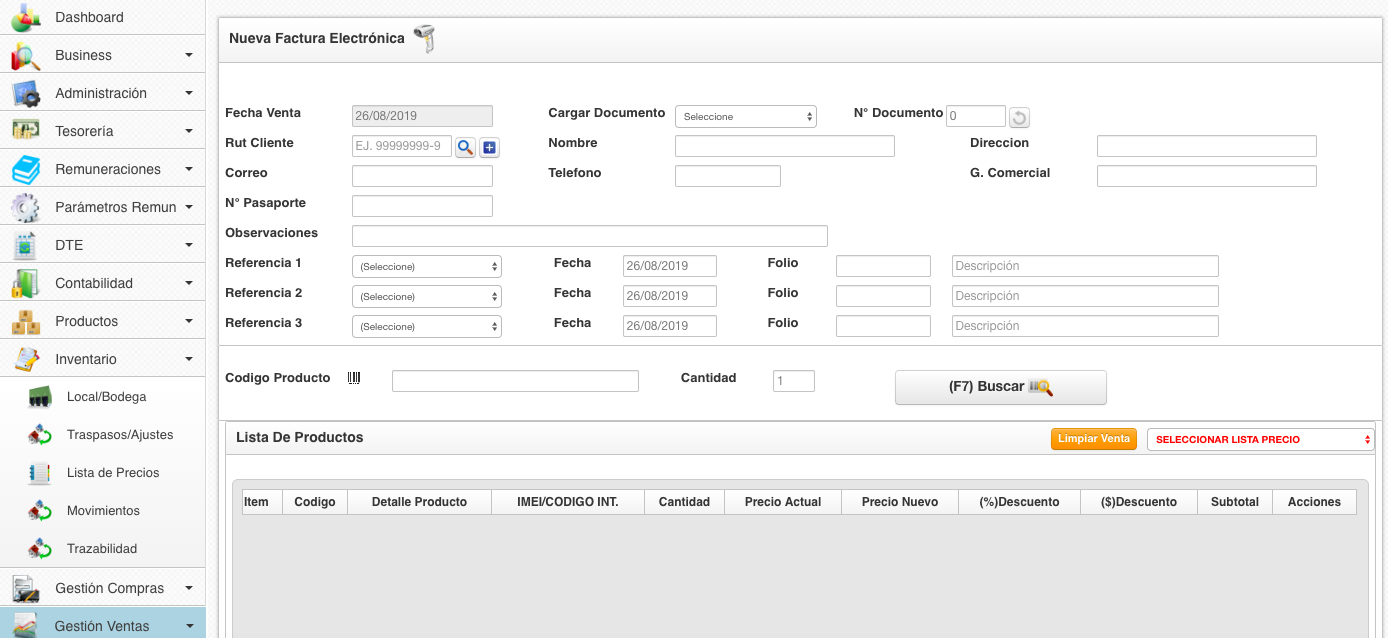Expand the Tesorería menu in the sidebar
This screenshot has height=638, width=1388.
[x=102, y=131]
